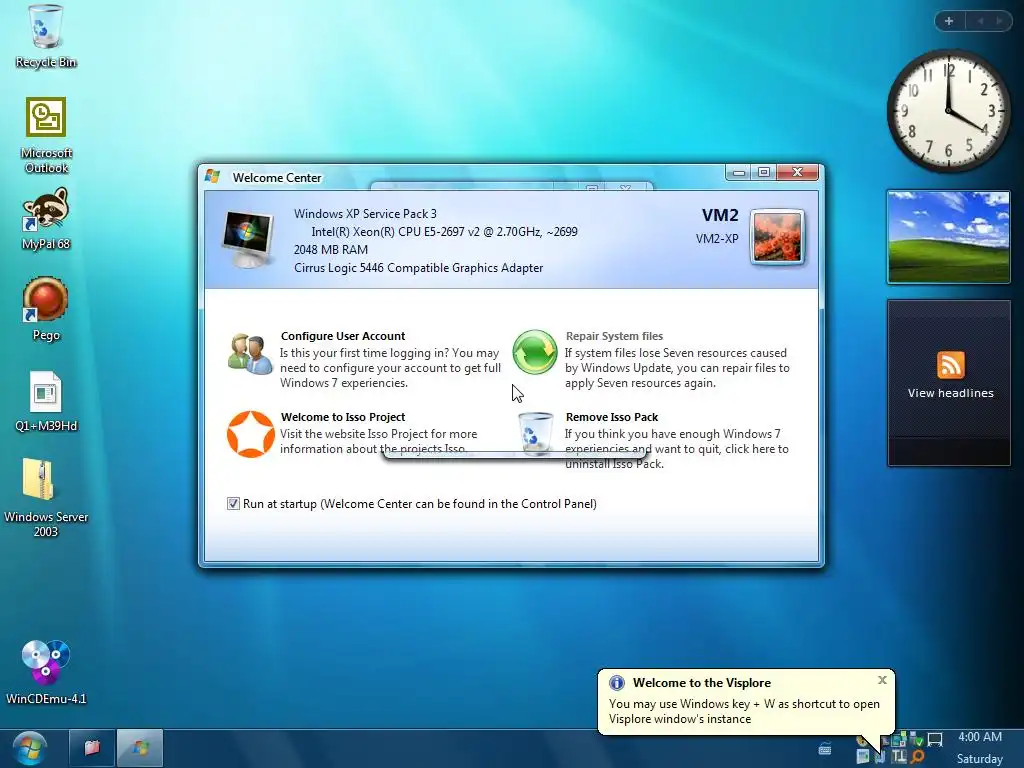Click View headlines in feed gadget
1024x768 pixels.
tap(950, 393)
